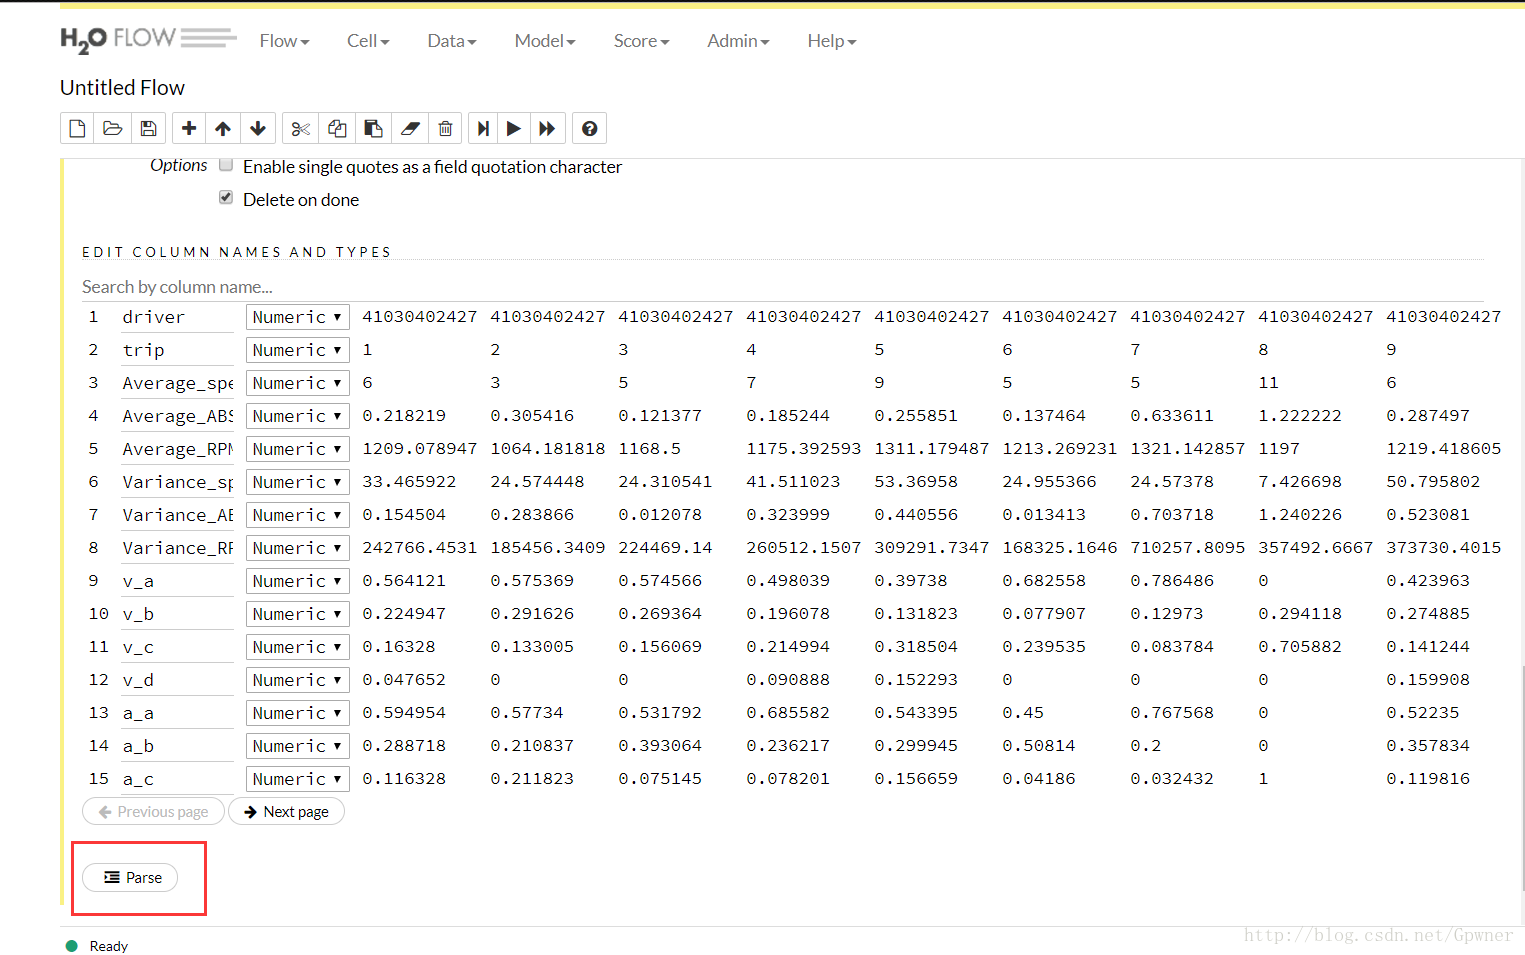
Task: Click the Untitled Flow title
Action: (122, 88)
